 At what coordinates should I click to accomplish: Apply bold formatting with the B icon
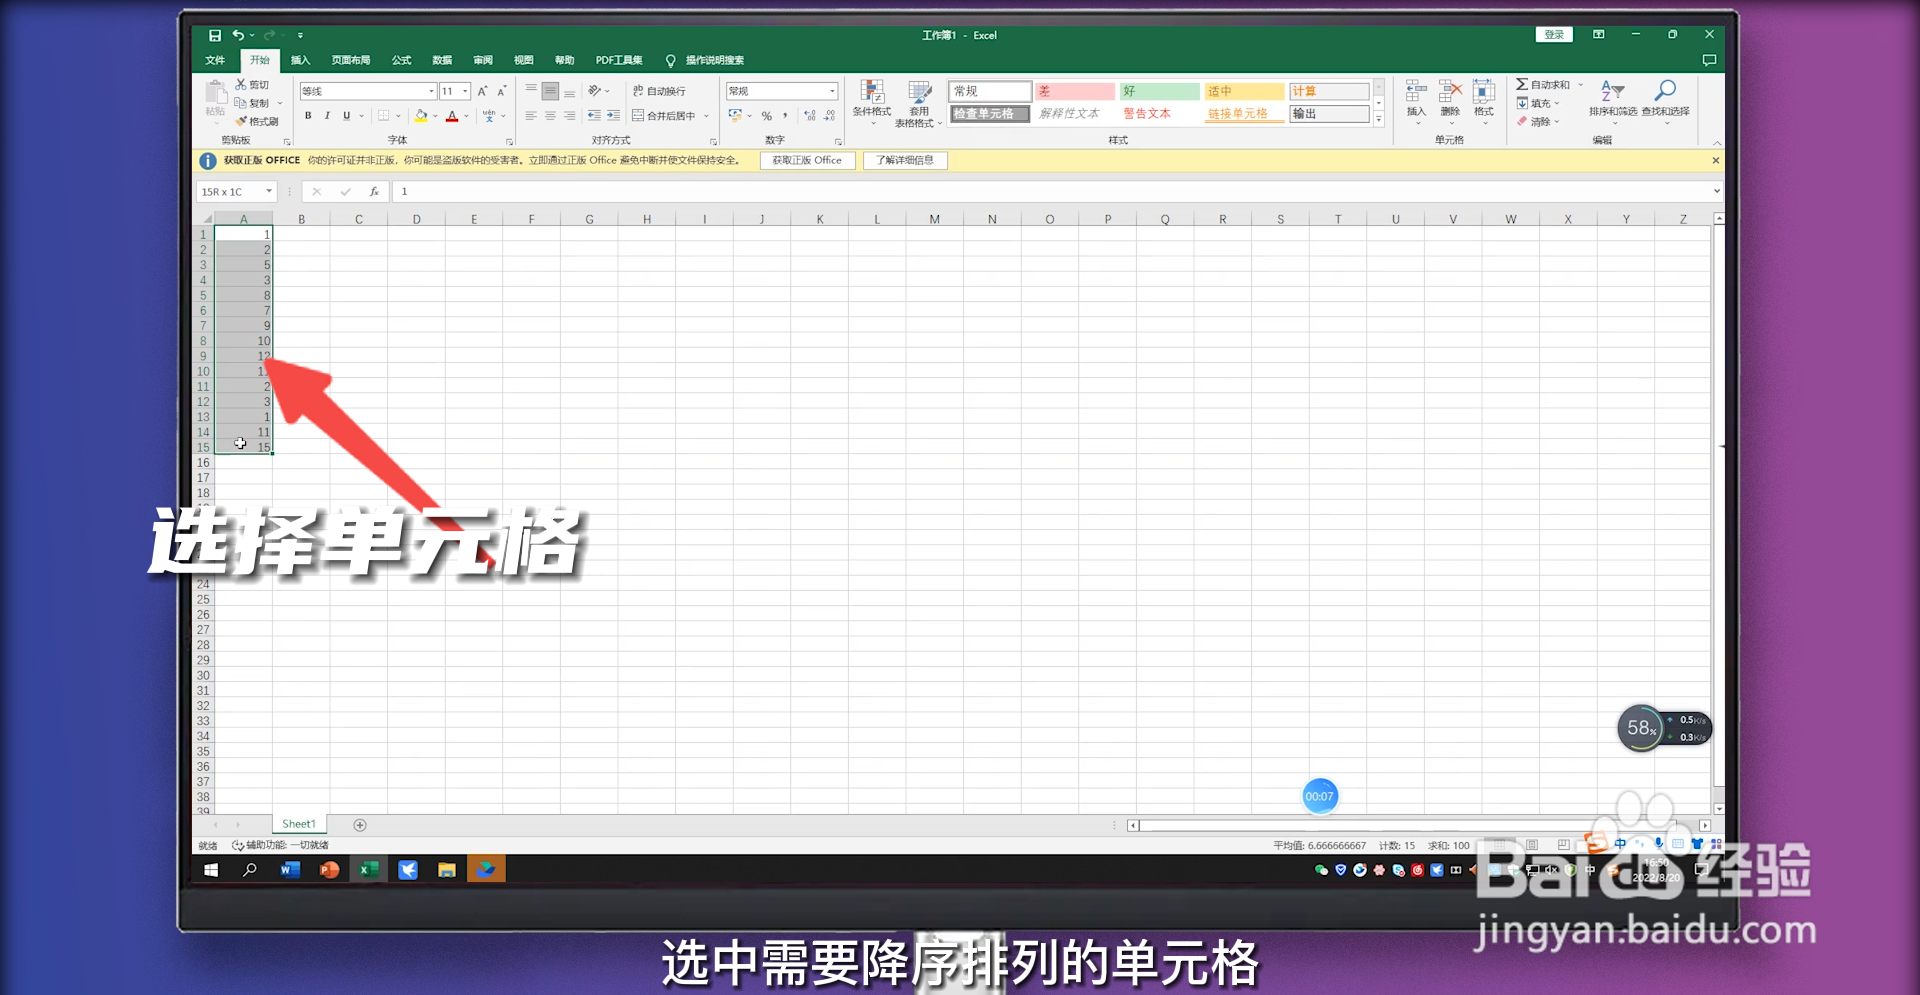pos(308,116)
